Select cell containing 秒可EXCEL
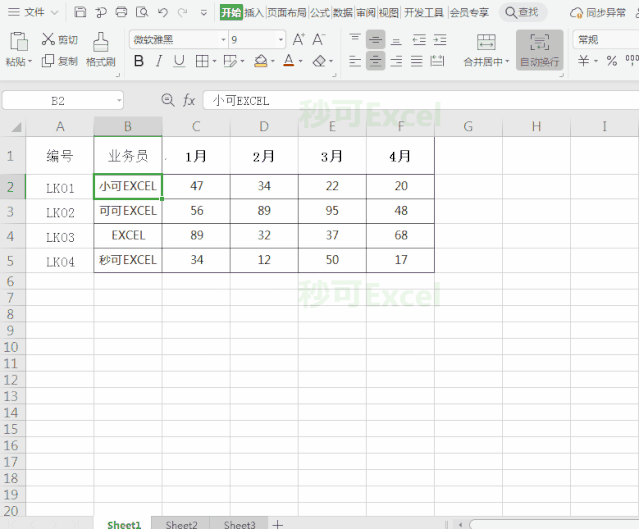The image size is (639, 529). pyautogui.click(x=128, y=260)
